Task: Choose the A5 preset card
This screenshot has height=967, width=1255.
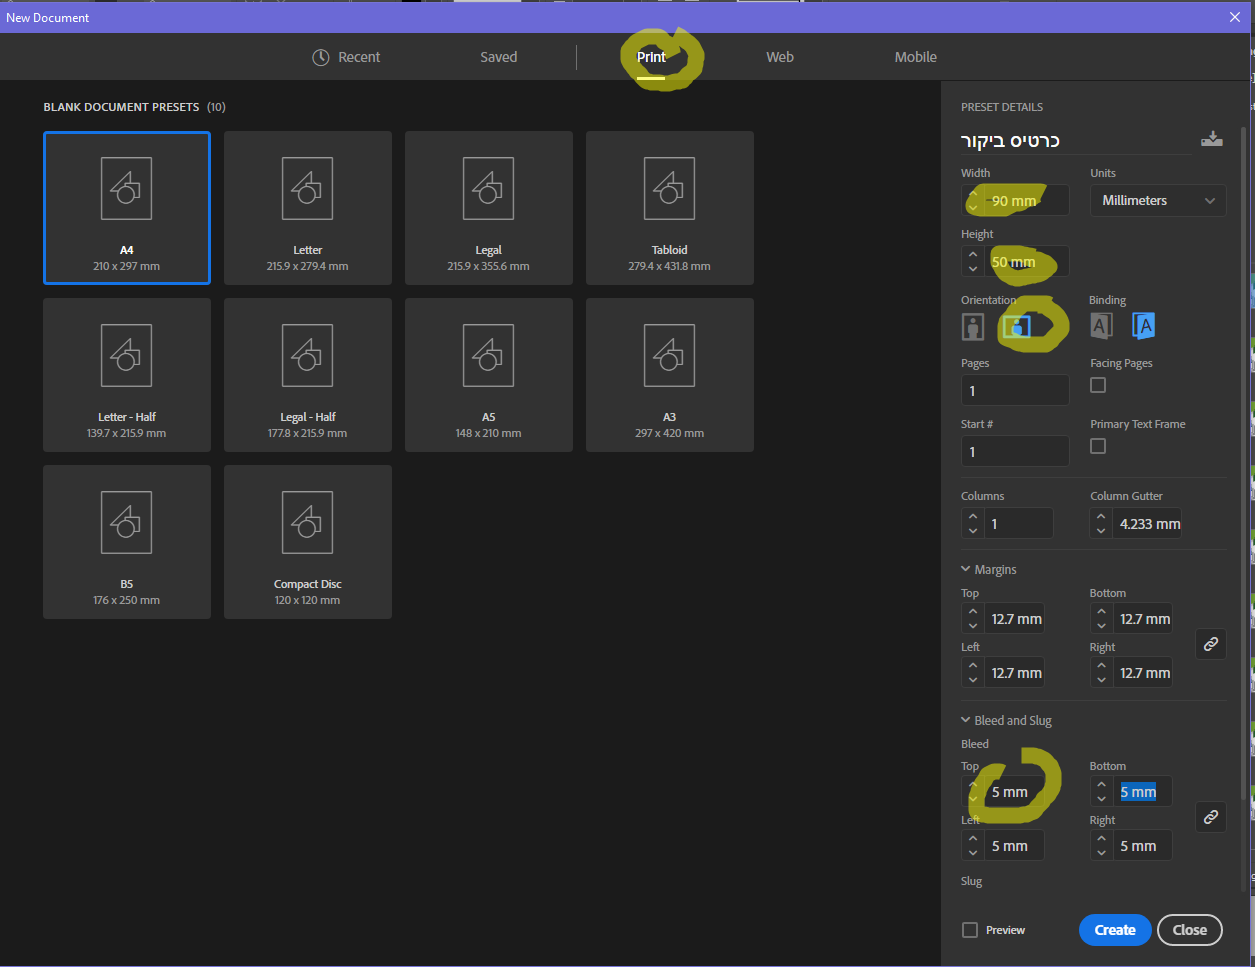Action: (x=489, y=375)
